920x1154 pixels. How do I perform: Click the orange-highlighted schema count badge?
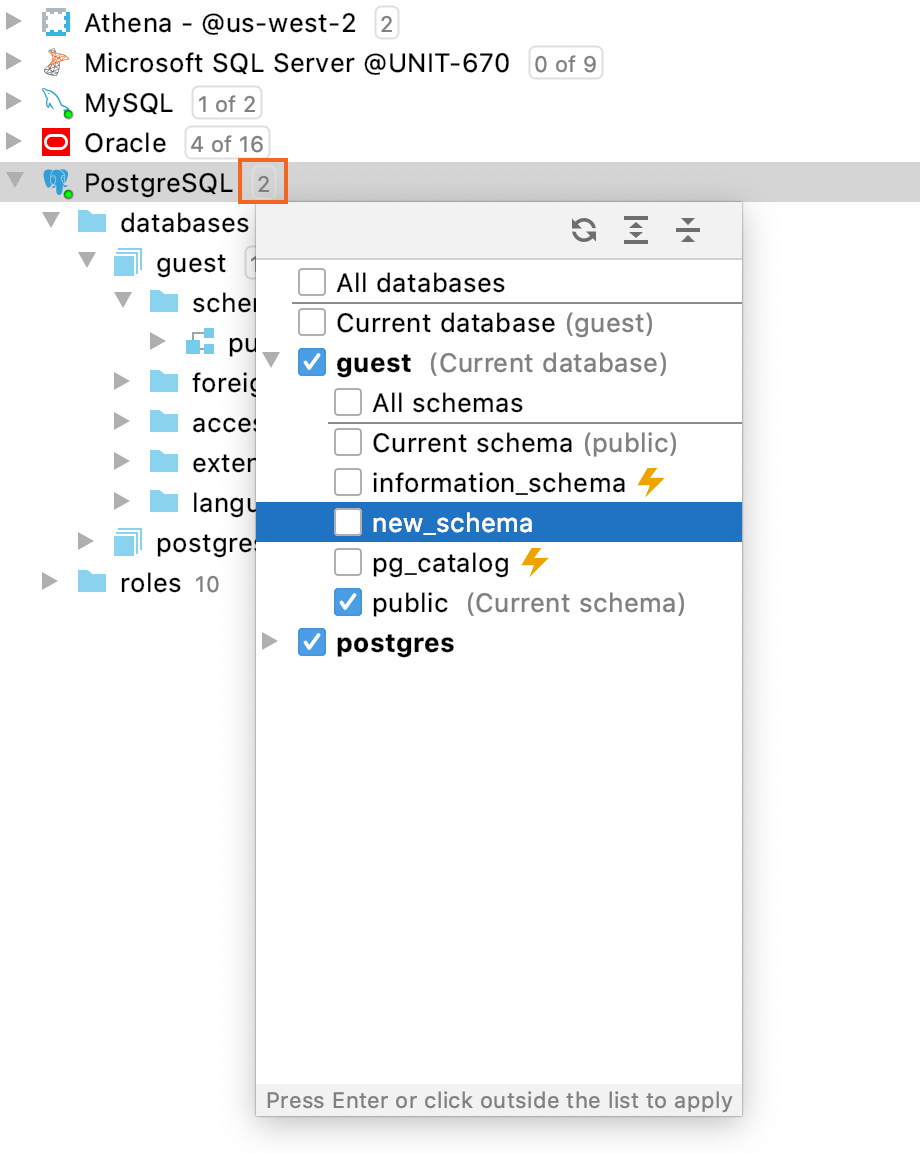(263, 182)
